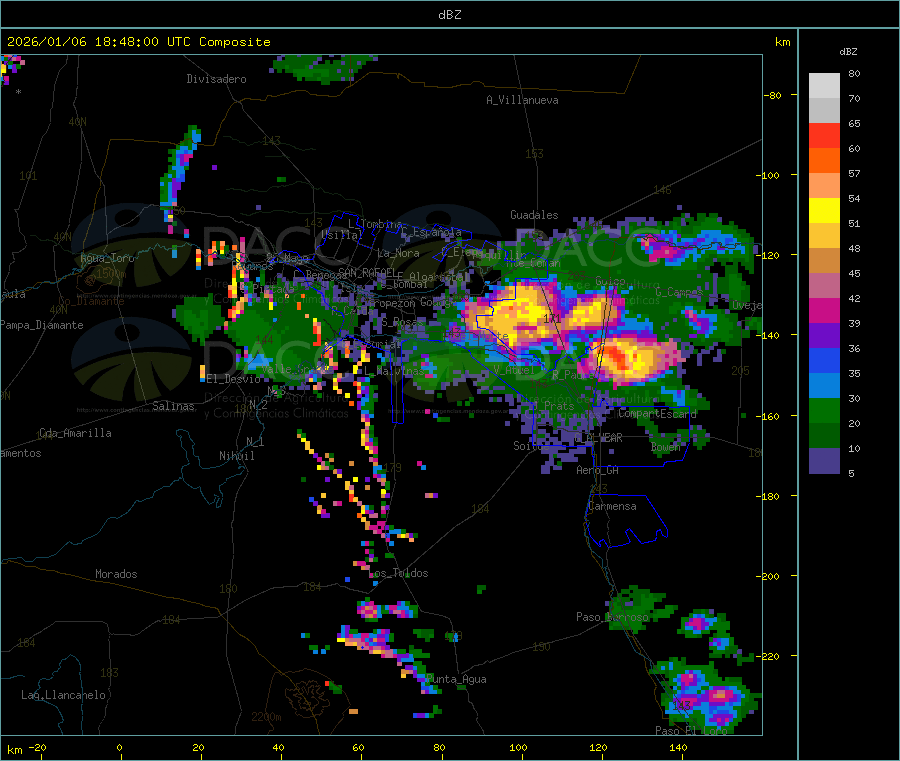This screenshot has width=900, height=761.
Task: Click the '-80' tick on the right axis
Action: pyautogui.click(x=773, y=95)
